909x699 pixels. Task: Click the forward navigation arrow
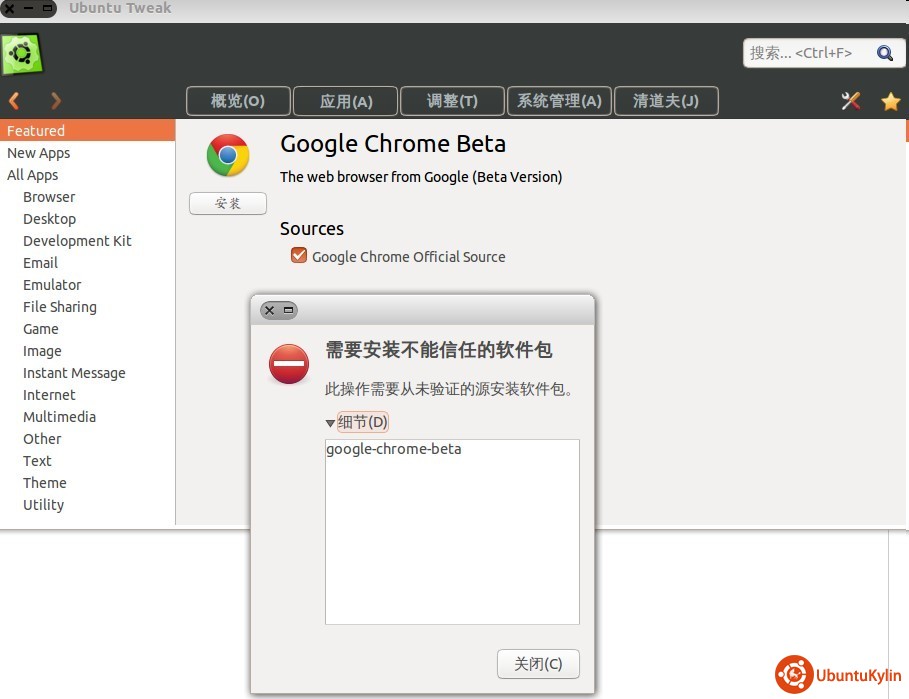point(56,100)
